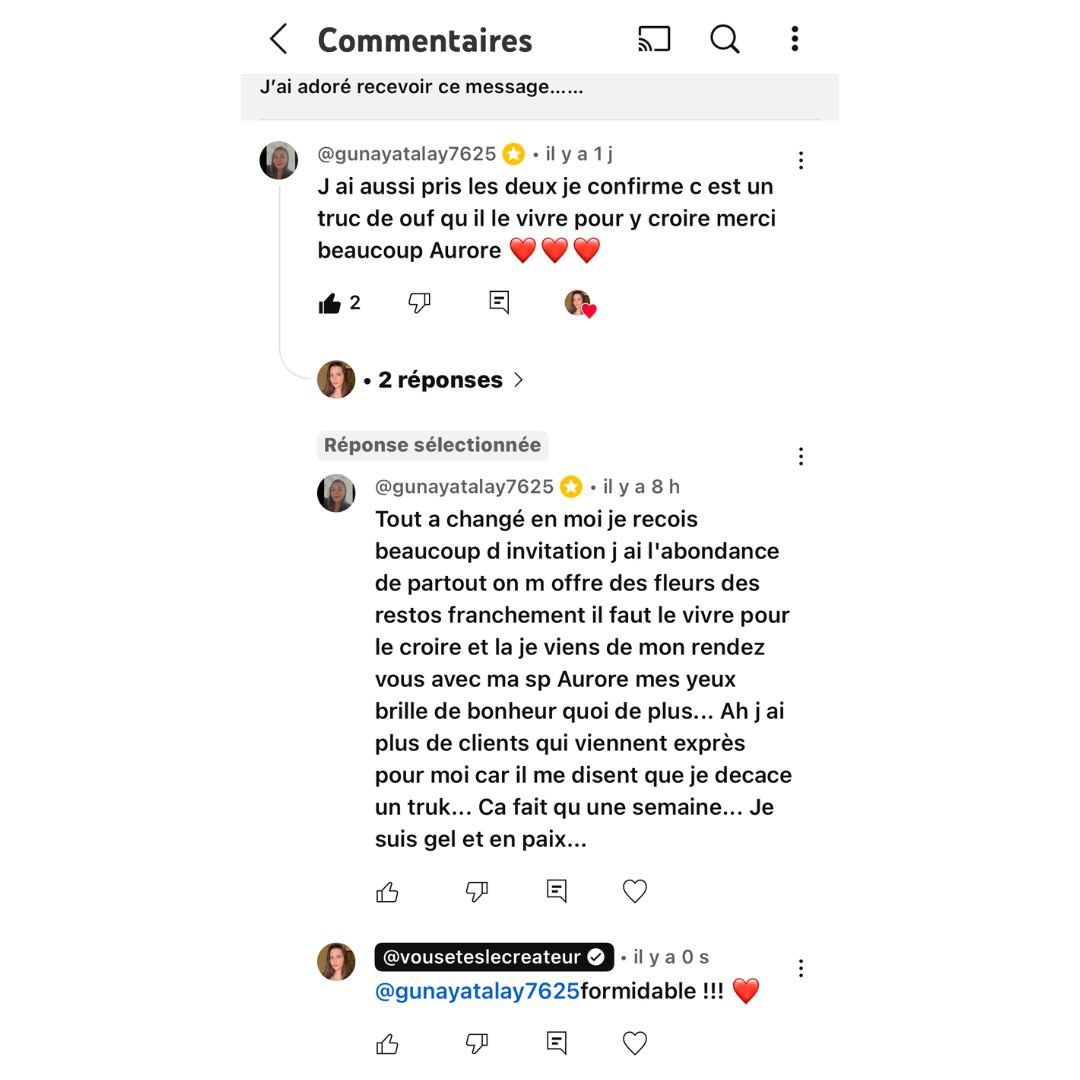Dislike the 'Tout a changé en moi' reply
Viewport: 1080px width, 1080px height.
(x=477, y=891)
